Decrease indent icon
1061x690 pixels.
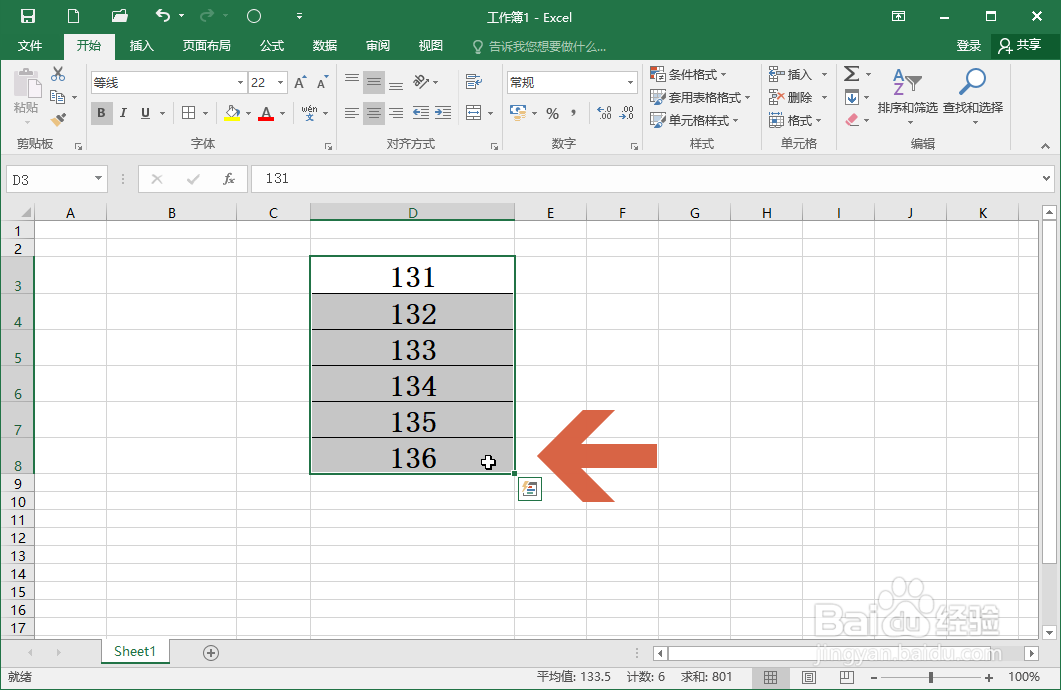(420, 113)
